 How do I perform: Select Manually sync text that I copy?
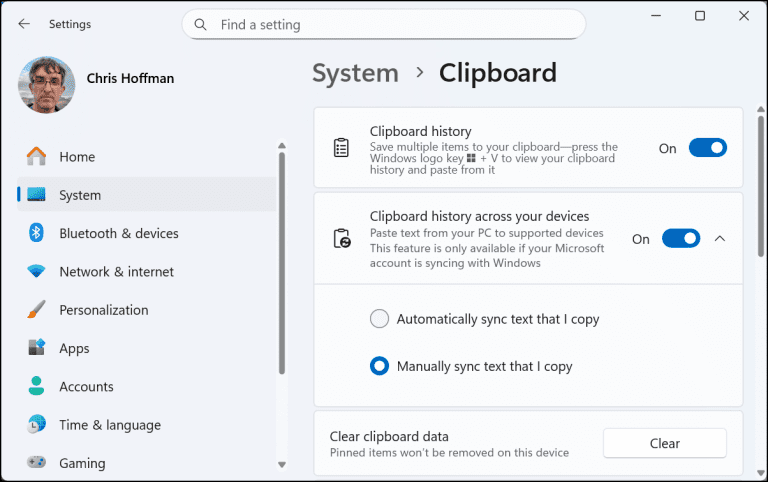(x=379, y=366)
